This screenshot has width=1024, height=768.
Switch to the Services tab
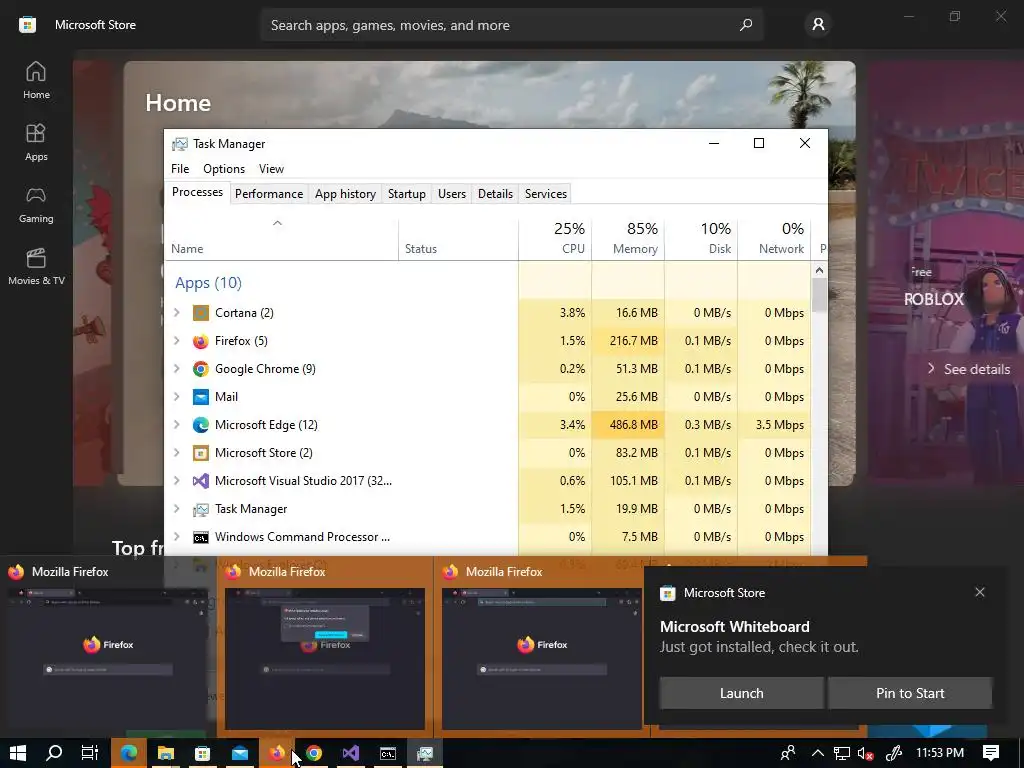point(546,194)
